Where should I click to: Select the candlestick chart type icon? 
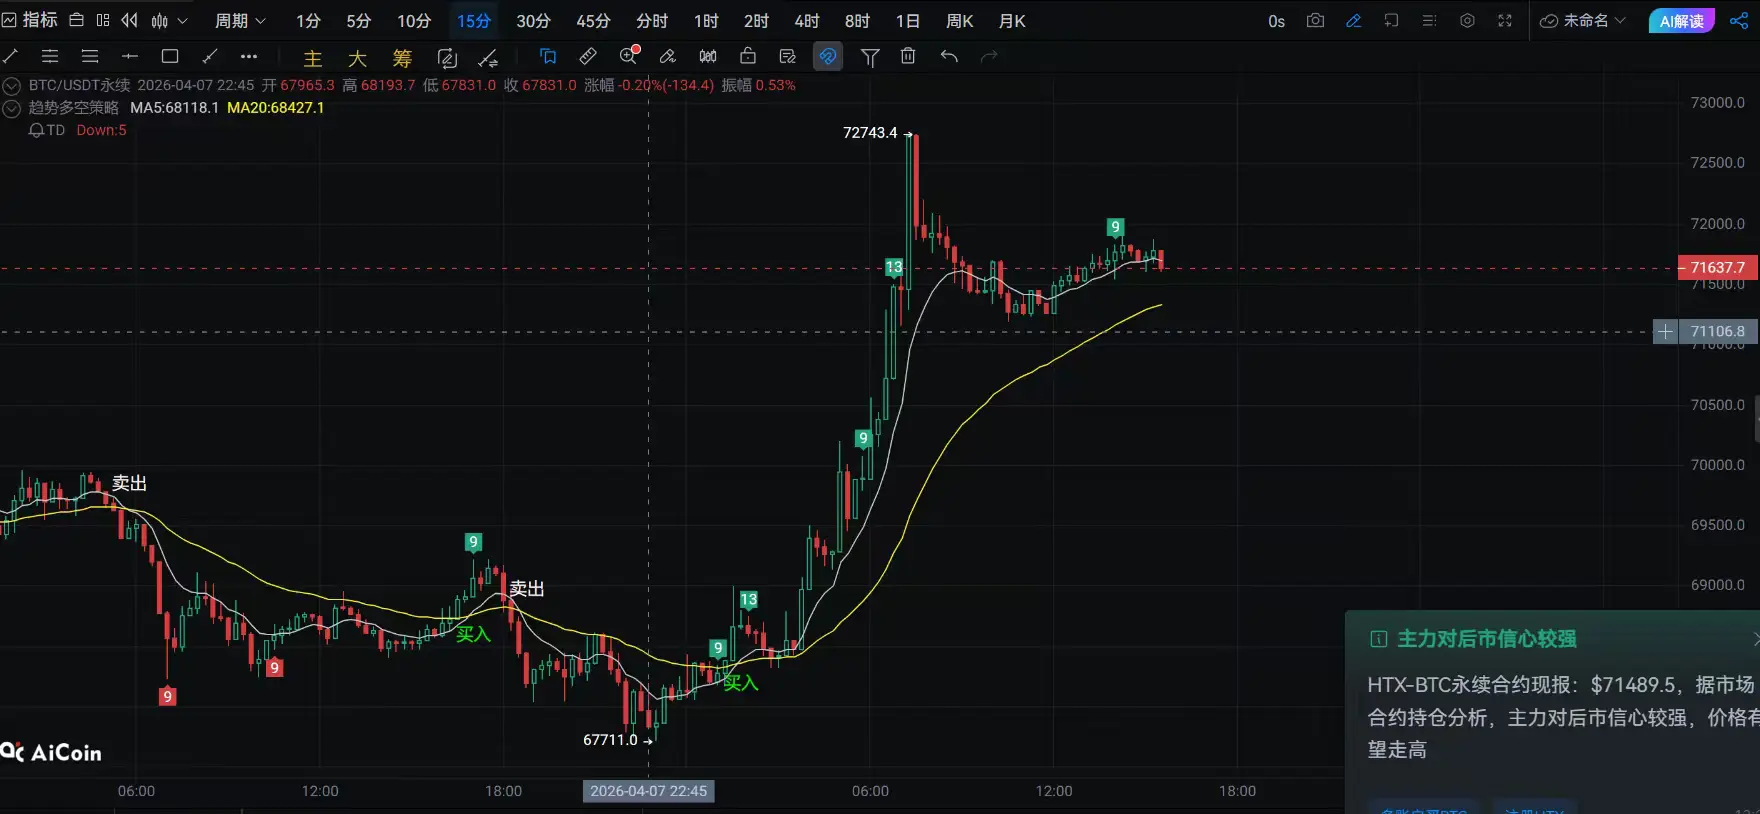click(x=160, y=20)
